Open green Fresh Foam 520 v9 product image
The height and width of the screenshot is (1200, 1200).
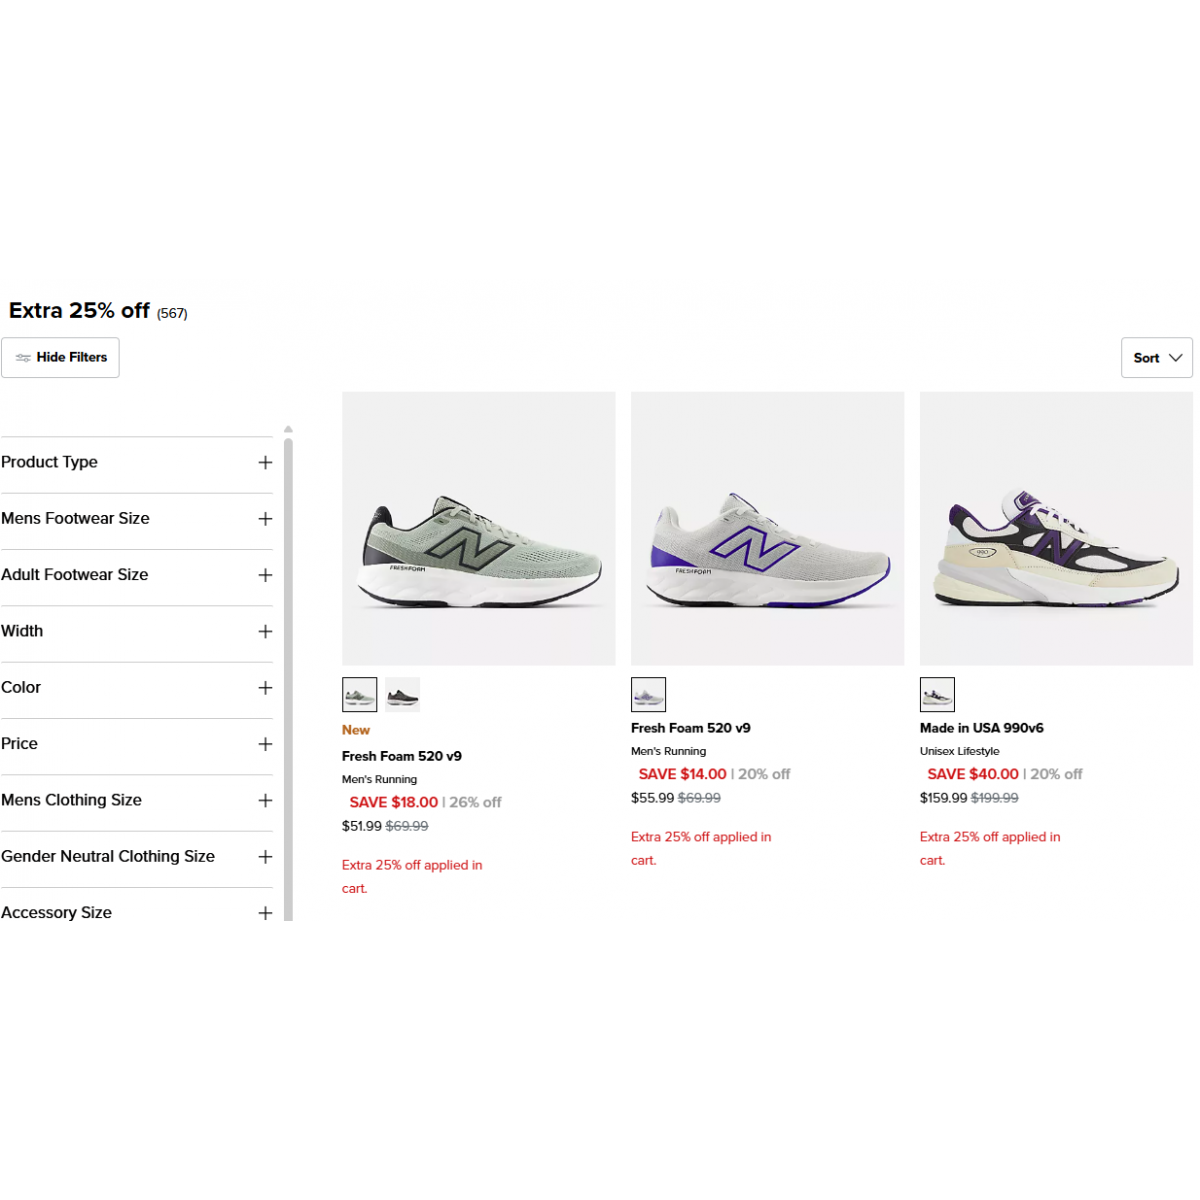click(478, 528)
